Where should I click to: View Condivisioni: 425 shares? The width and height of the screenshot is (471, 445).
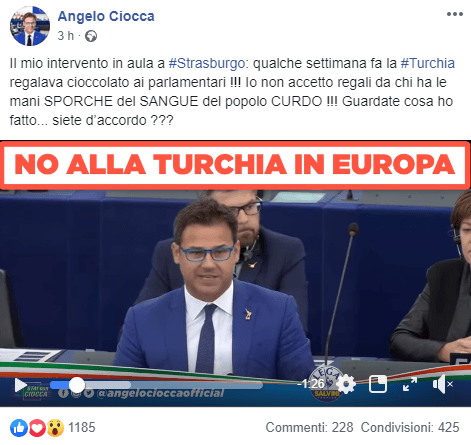410,427
